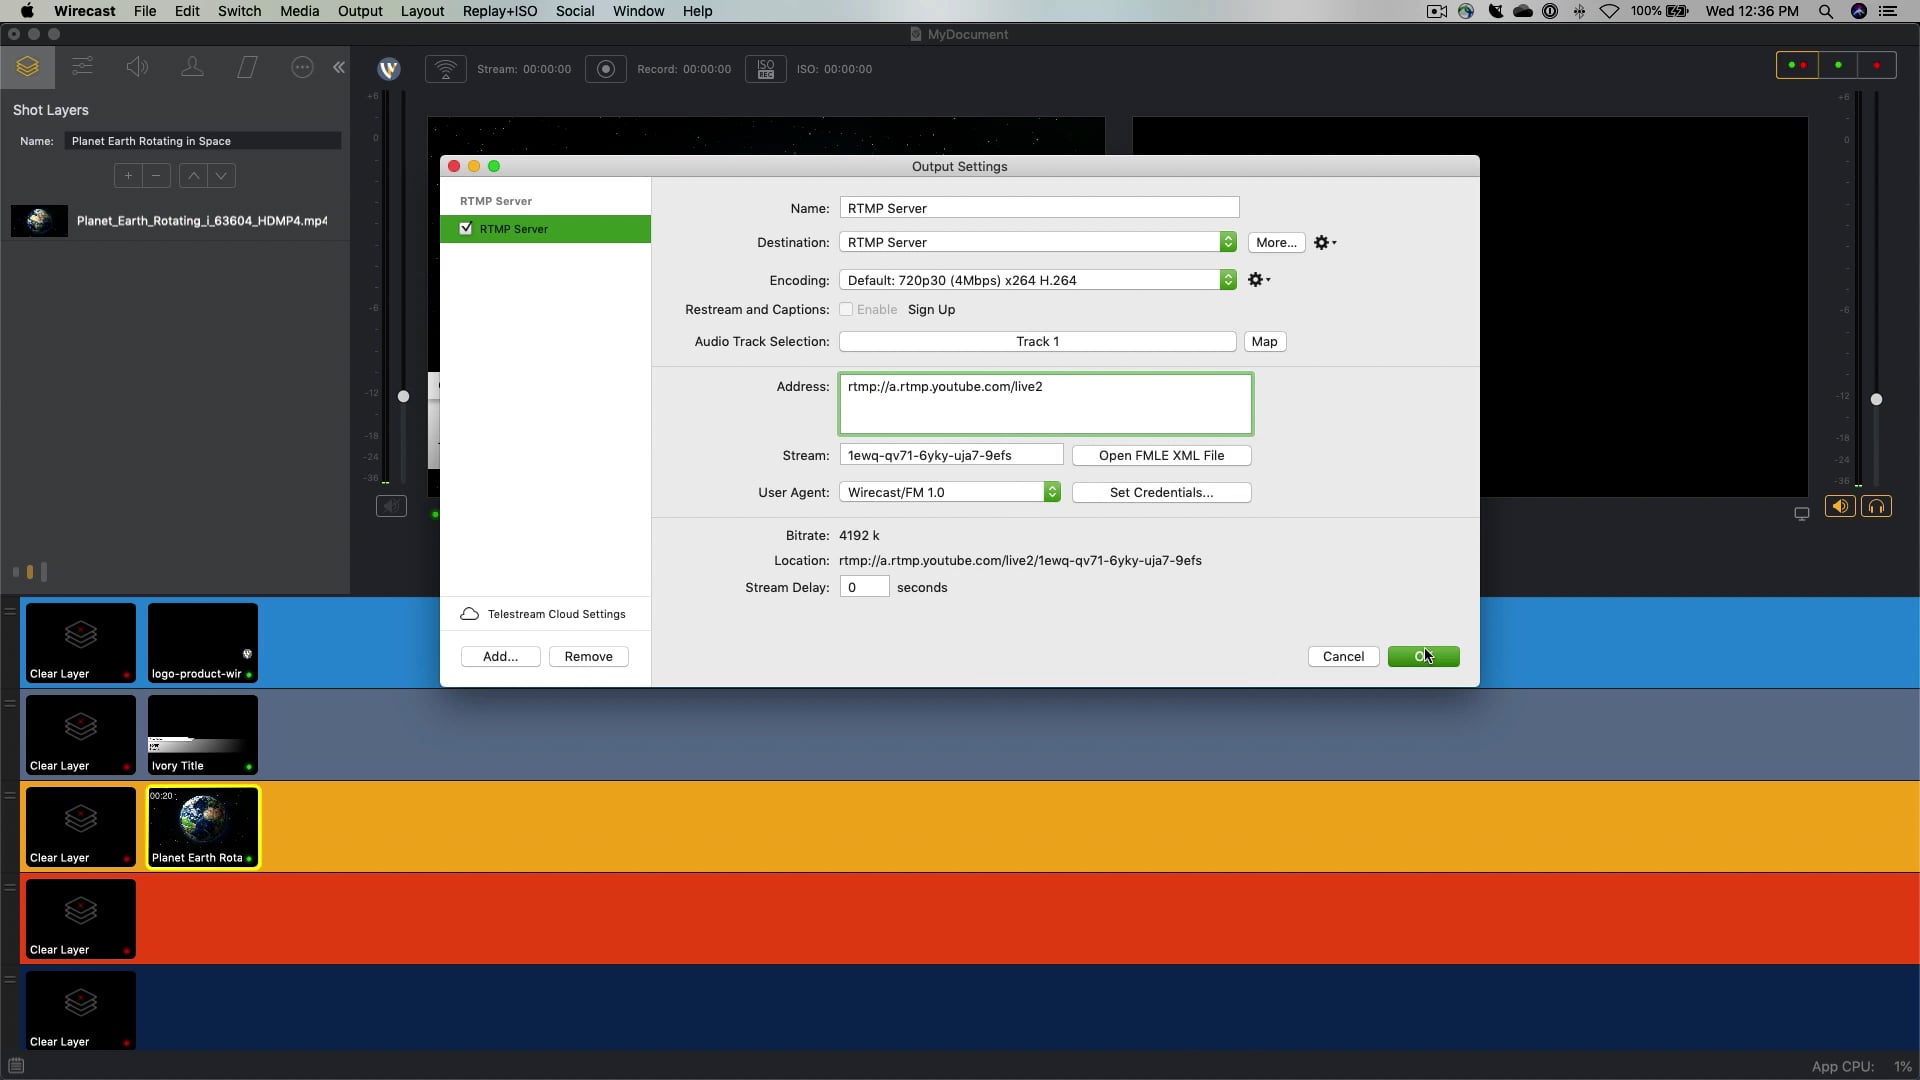Add a shot layer with plus button
Screen dimensions: 1920x1080
coord(128,176)
